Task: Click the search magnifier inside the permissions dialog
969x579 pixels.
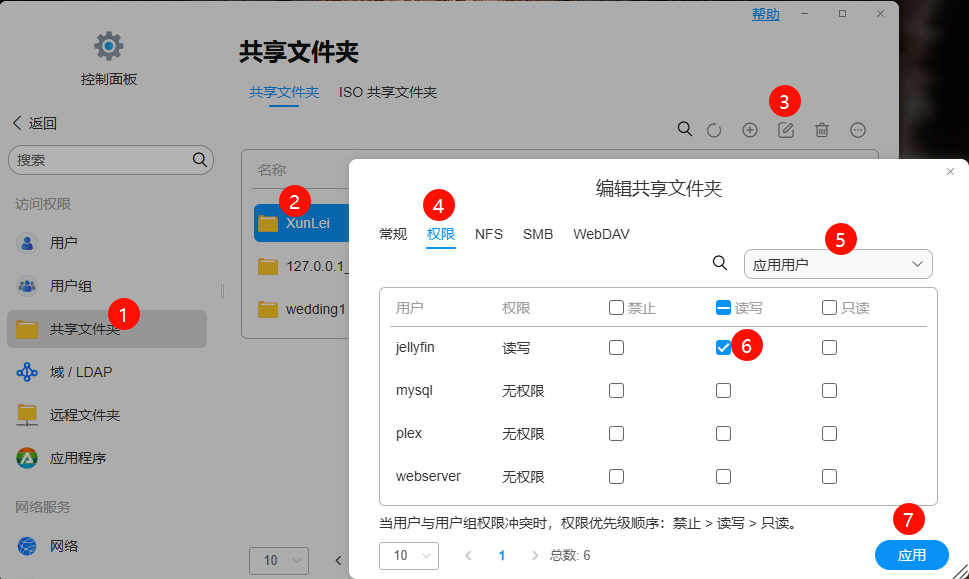Action: pos(719,263)
